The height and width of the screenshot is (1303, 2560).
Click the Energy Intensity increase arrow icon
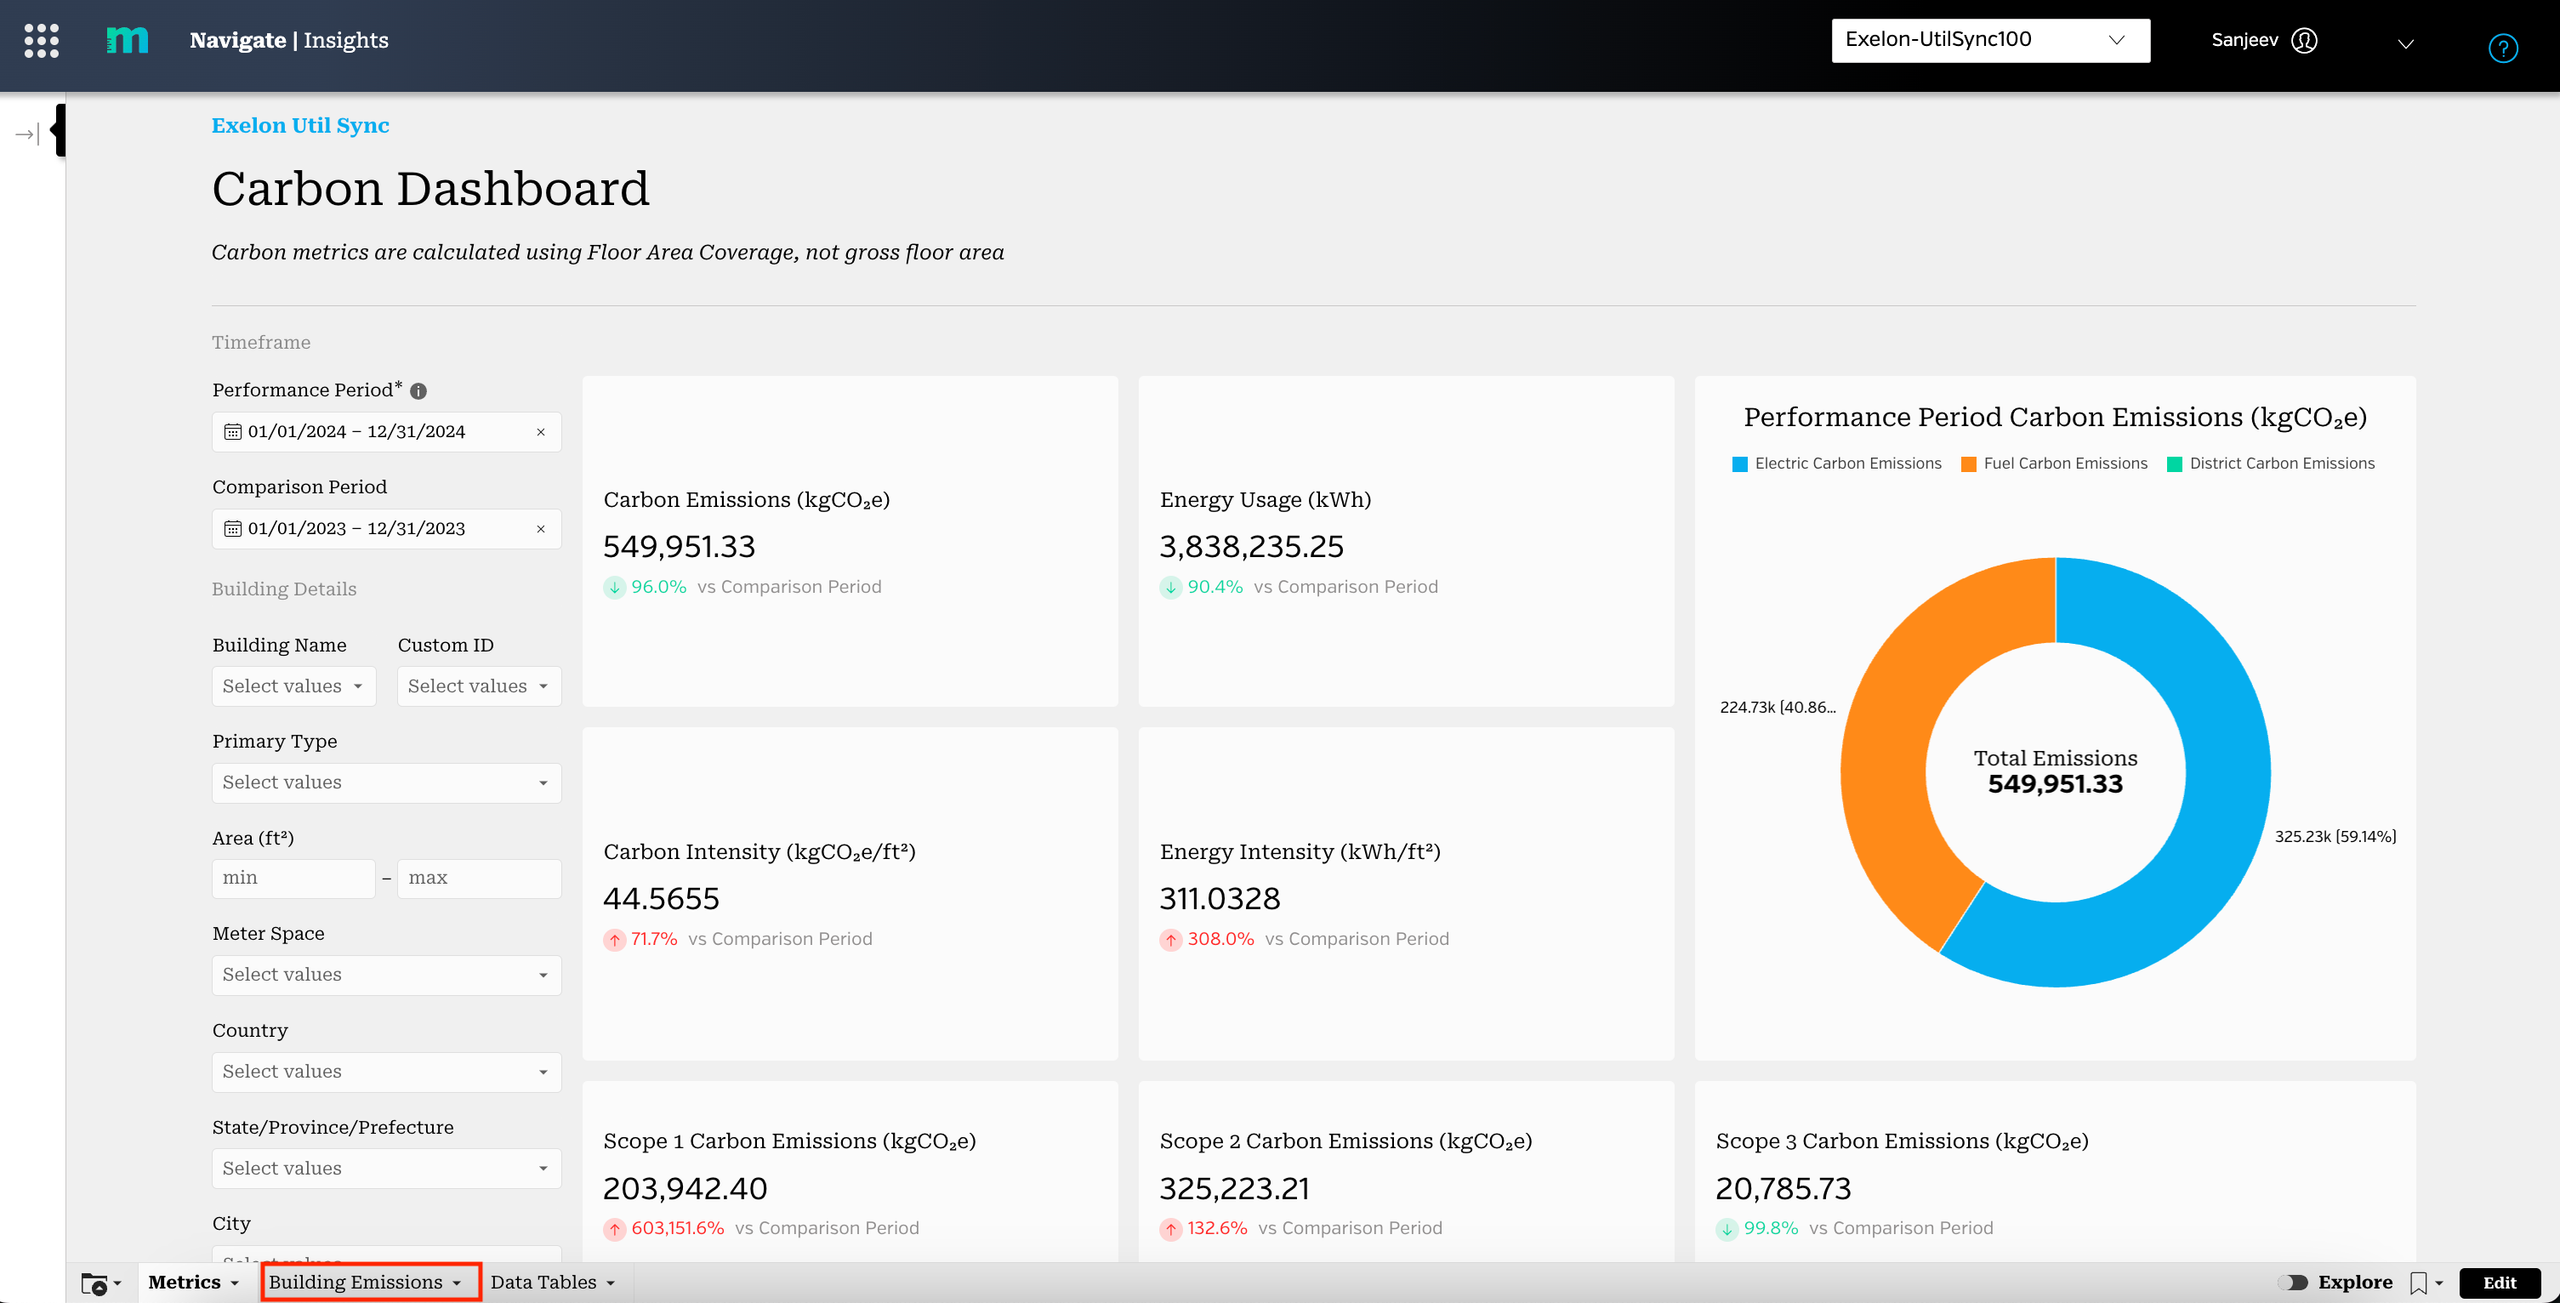coord(1171,940)
